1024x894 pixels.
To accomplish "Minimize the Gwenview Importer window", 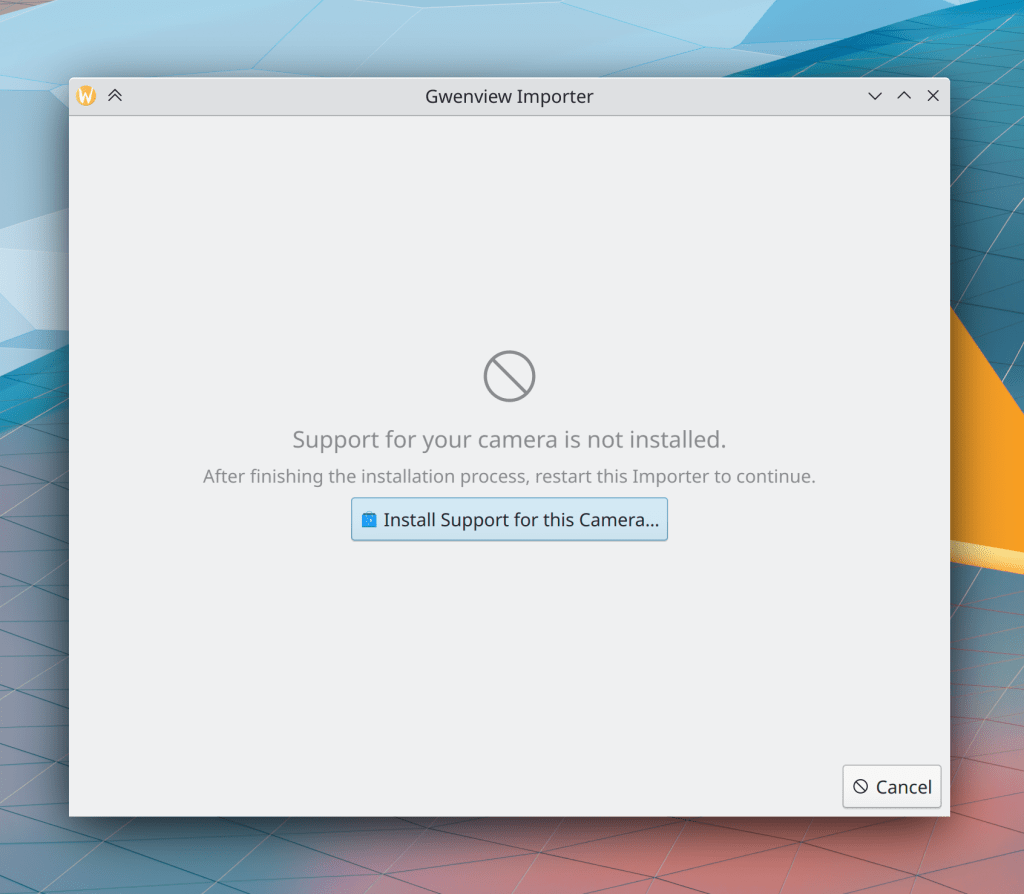I will [x=875, y=96].
